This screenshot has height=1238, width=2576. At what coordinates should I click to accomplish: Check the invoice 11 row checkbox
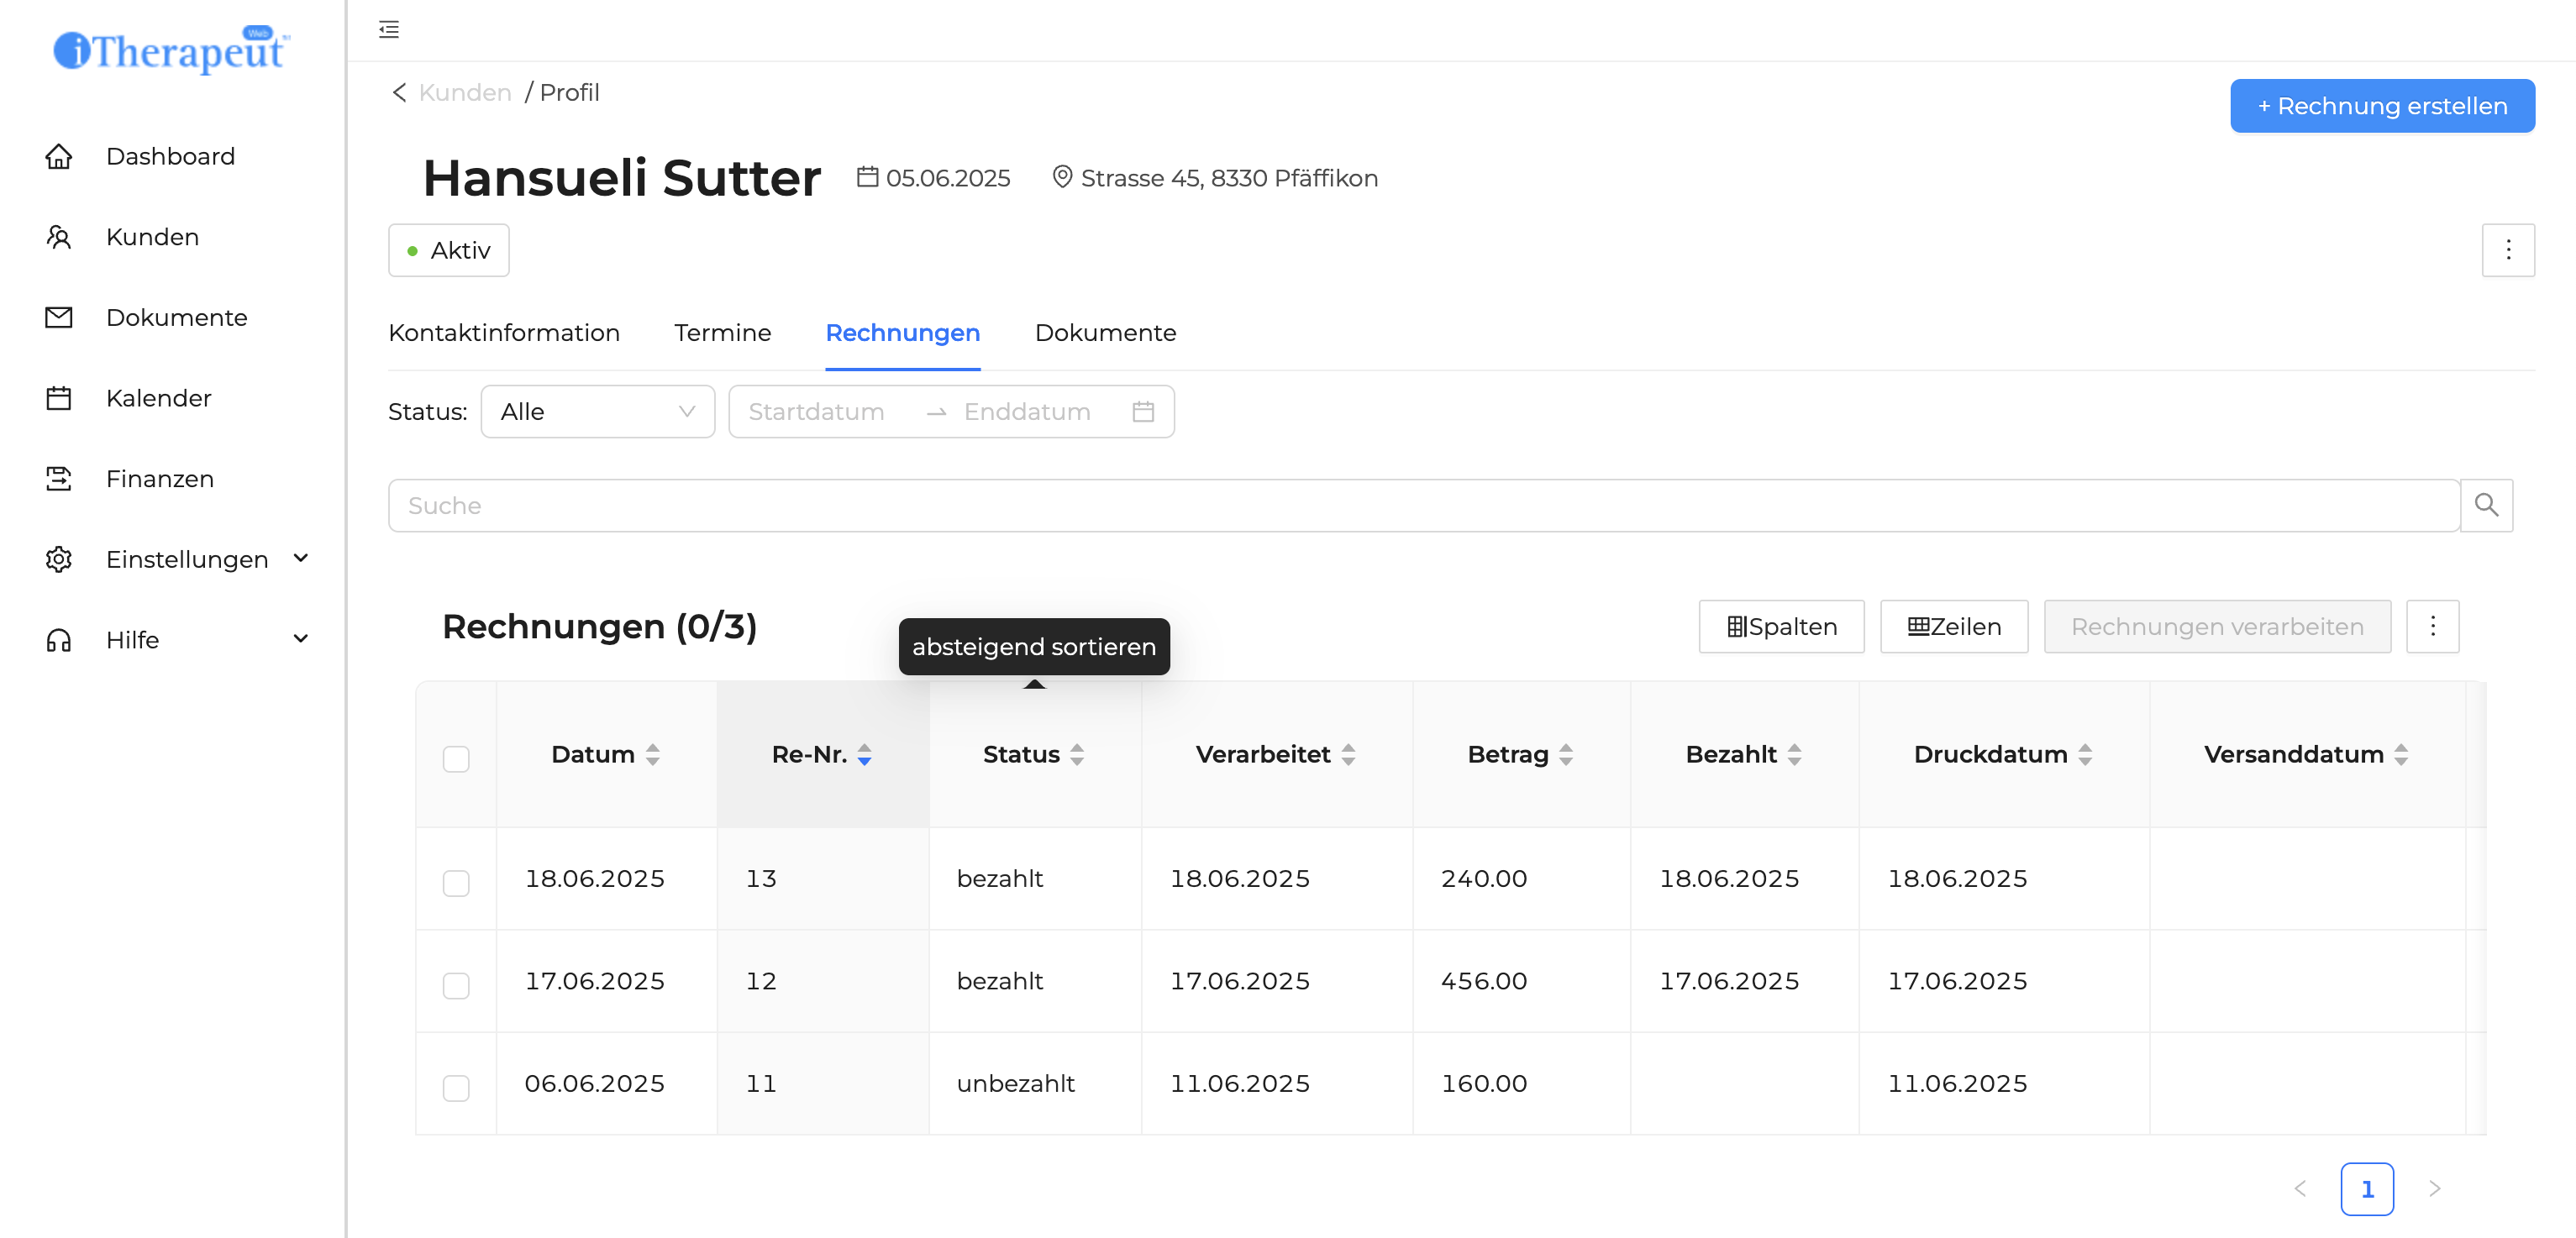456,1087
